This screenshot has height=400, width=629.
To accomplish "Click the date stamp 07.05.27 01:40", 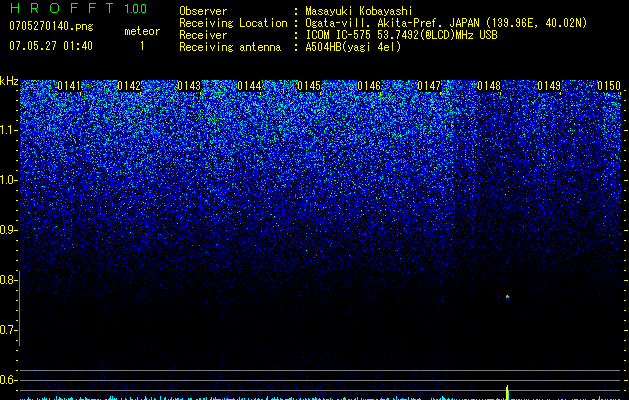I will 51,46.
